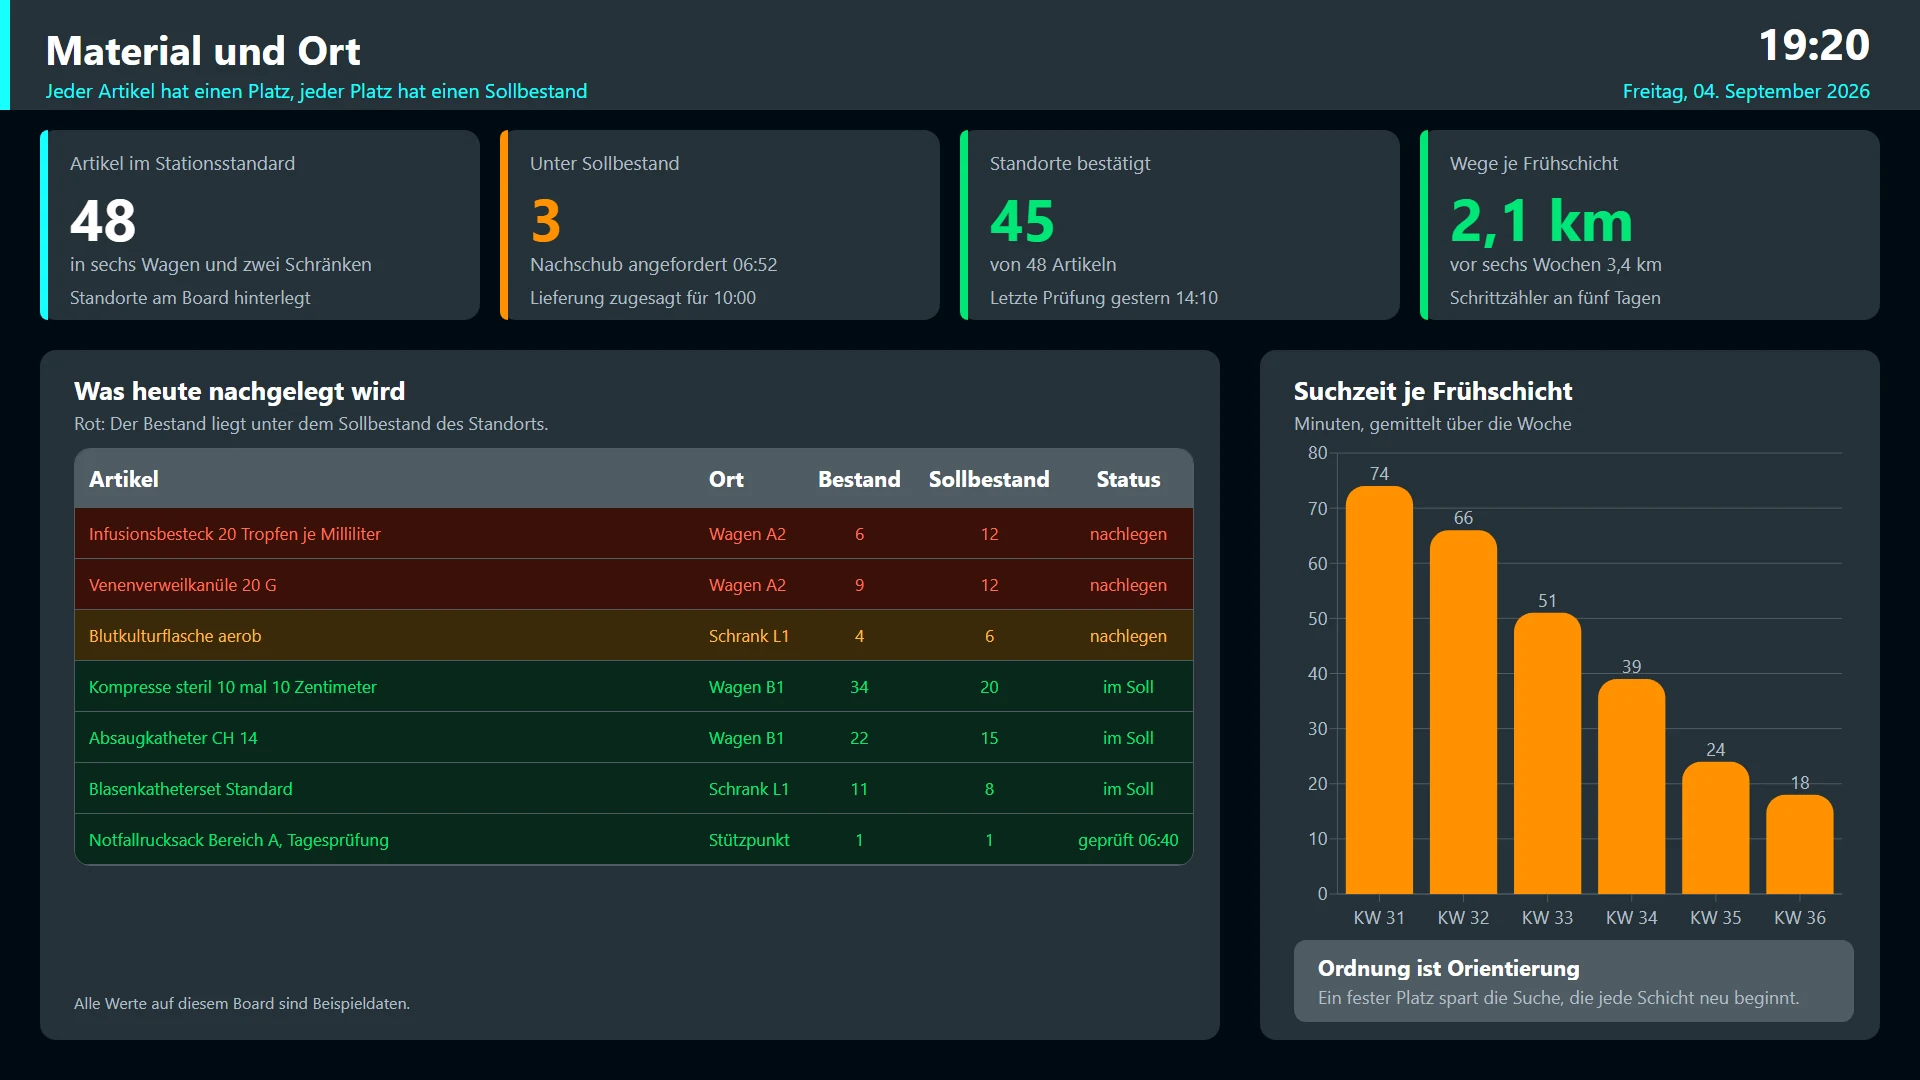This screenshot has width=1920, height=1080.
Task: Click 'Lieferung zugesagt für 10:00'
Action: (643, 297)
